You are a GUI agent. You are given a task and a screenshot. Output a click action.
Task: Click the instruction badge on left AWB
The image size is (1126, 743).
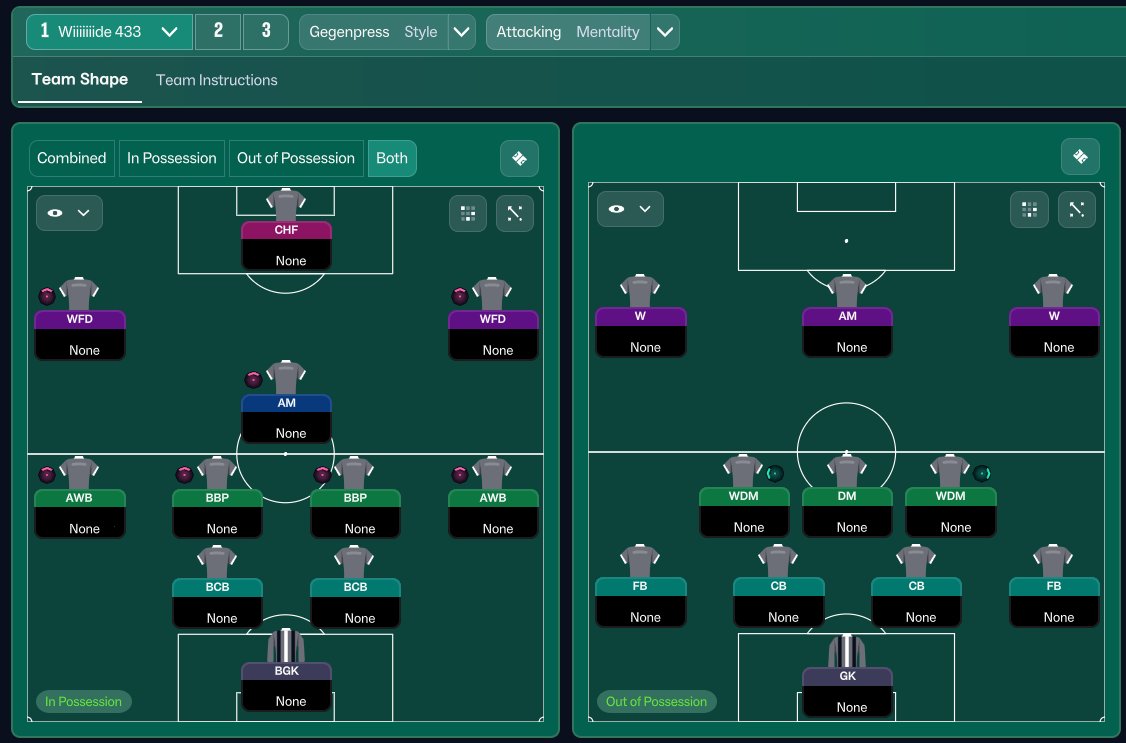[47, 474]
